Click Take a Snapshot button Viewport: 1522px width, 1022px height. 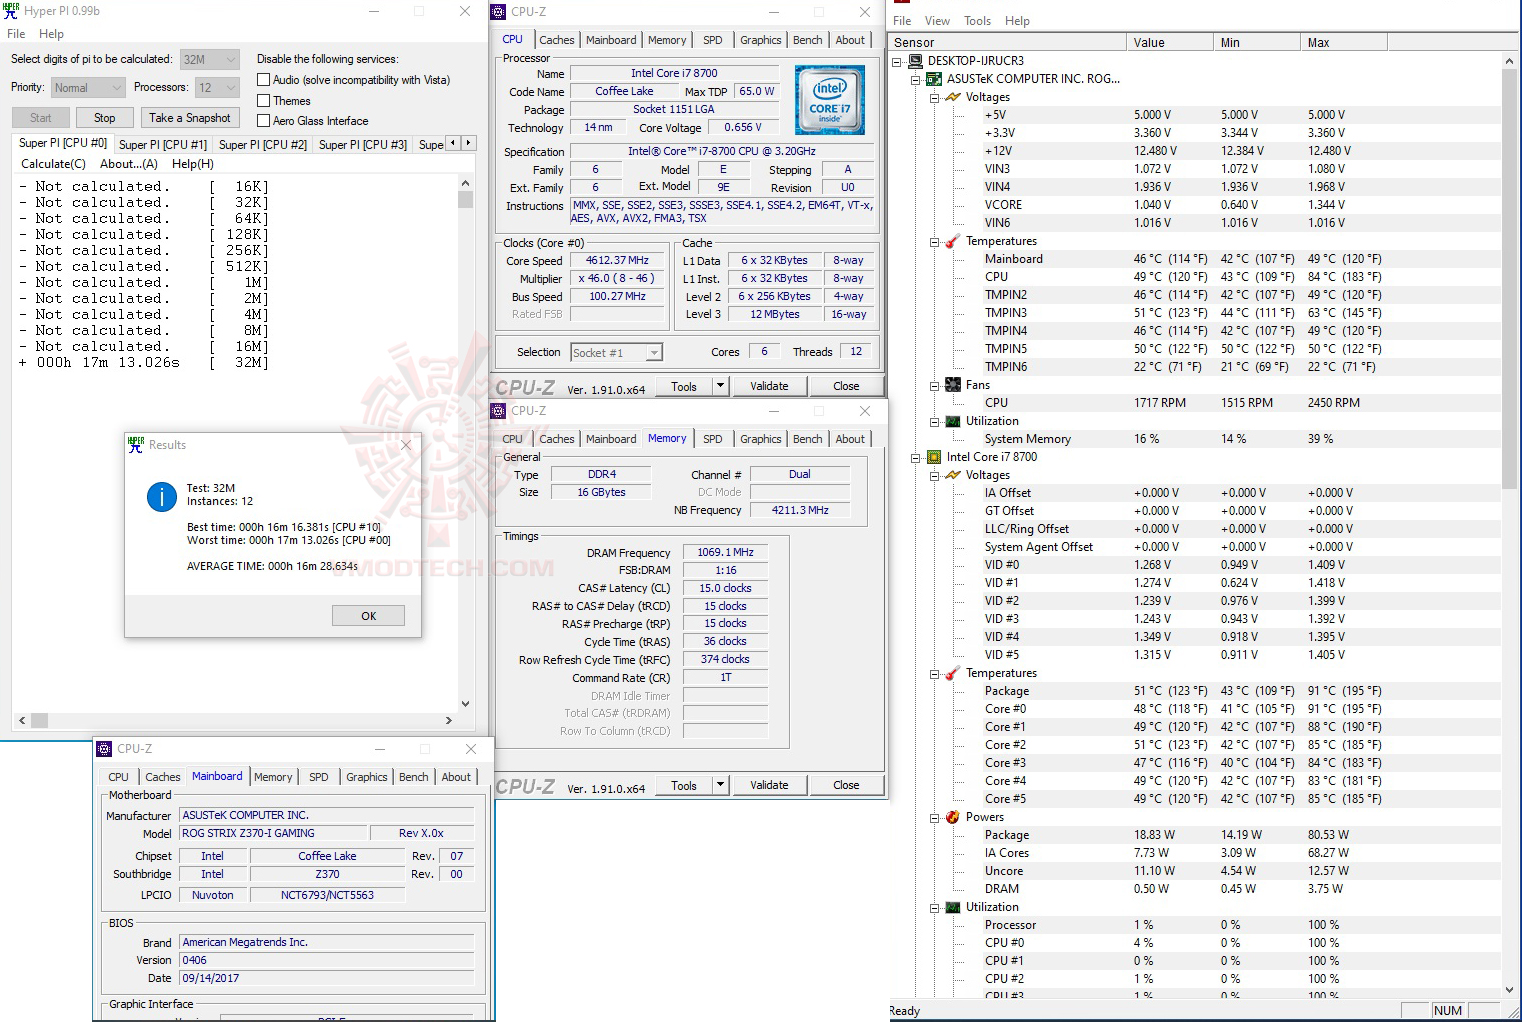[190, 118]
